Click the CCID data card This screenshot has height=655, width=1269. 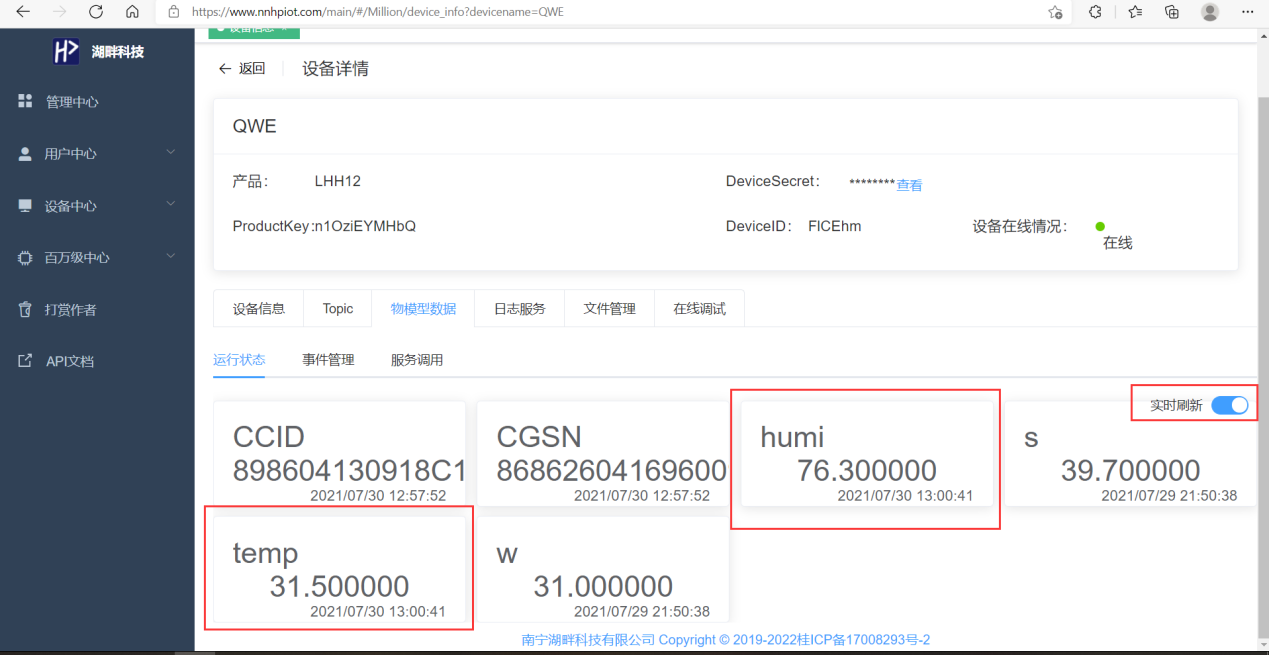pyautogui.click(x=340, y=454)
